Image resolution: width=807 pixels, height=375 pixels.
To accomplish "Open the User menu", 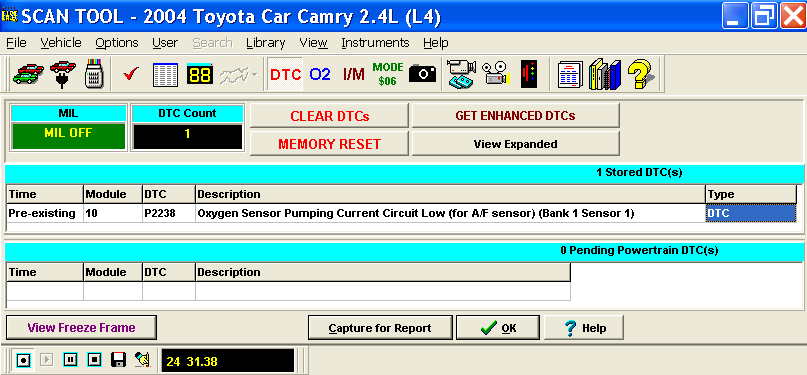I will click(165, 43).
